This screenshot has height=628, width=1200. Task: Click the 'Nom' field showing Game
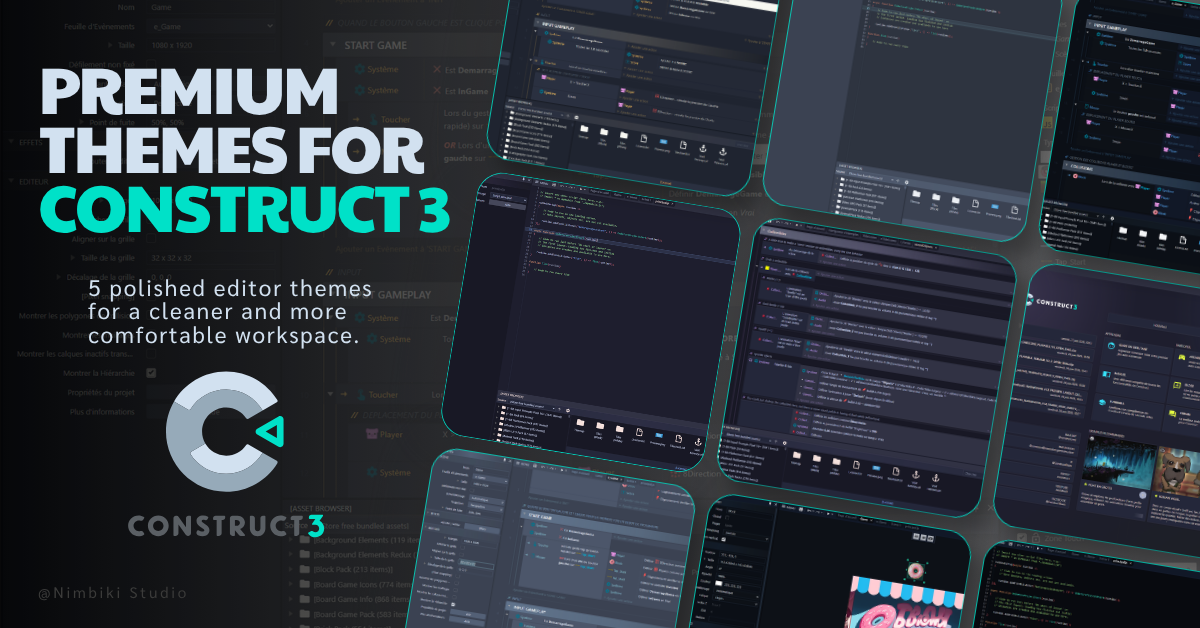pos(210,6)
